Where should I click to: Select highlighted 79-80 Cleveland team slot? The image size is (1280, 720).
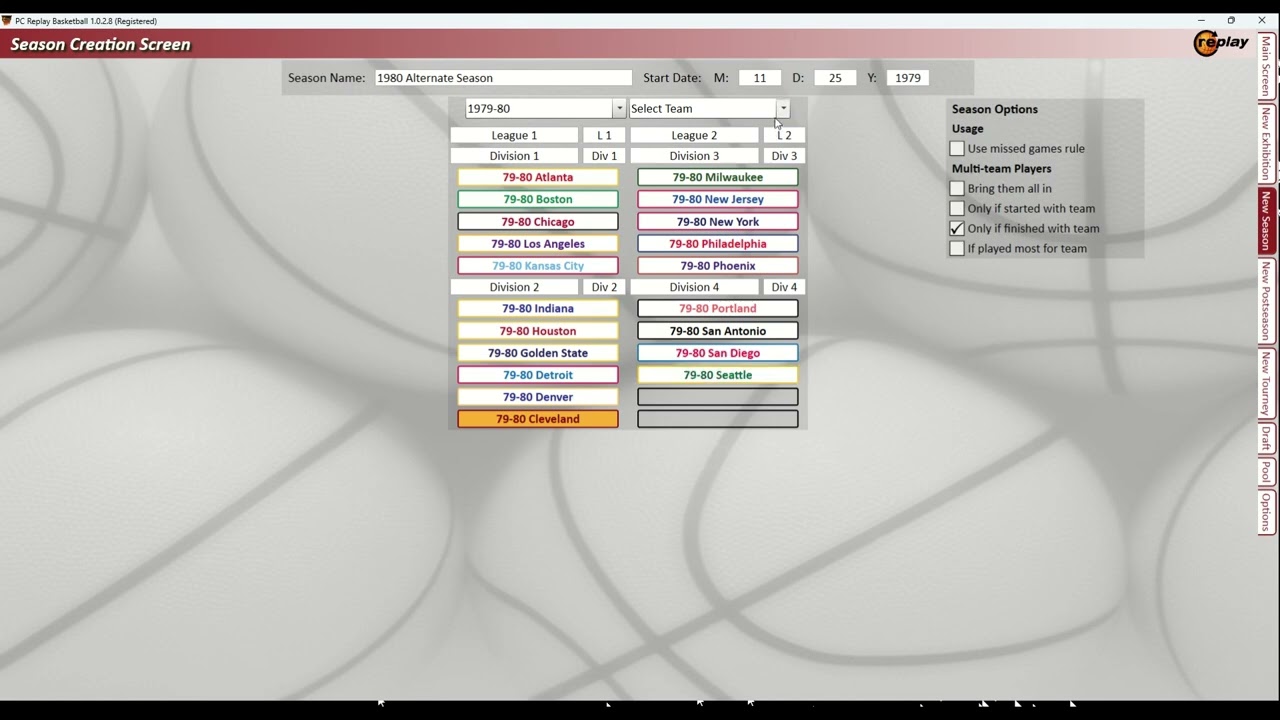click(x=538, y=418)
